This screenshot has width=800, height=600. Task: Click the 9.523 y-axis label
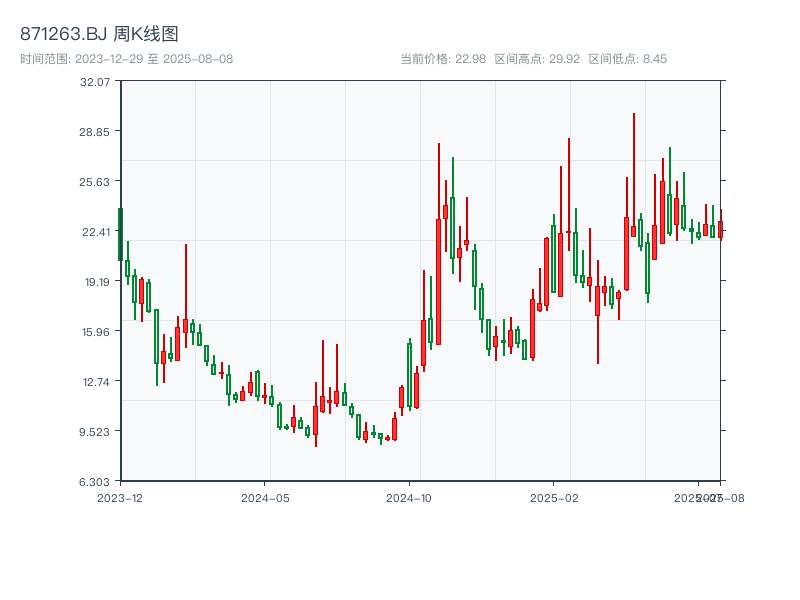[95, 432]
